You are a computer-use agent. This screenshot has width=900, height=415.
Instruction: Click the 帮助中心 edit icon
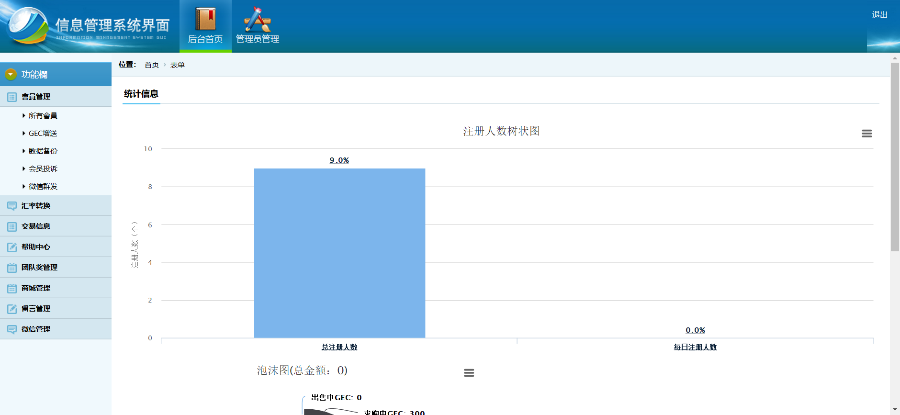pos(11,247)
